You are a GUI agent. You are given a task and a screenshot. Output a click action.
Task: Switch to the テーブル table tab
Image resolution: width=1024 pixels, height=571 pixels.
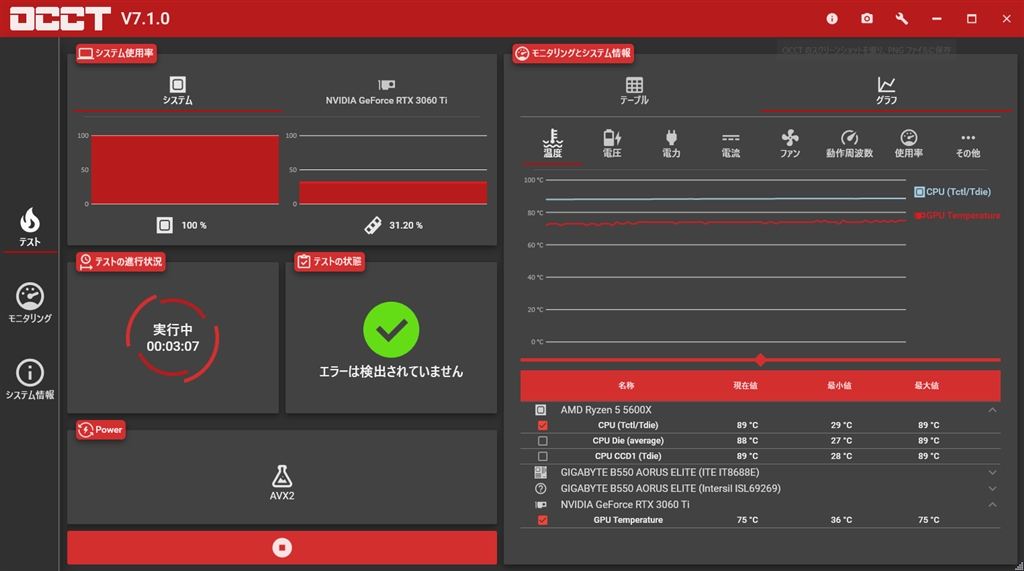coord(634,91)
